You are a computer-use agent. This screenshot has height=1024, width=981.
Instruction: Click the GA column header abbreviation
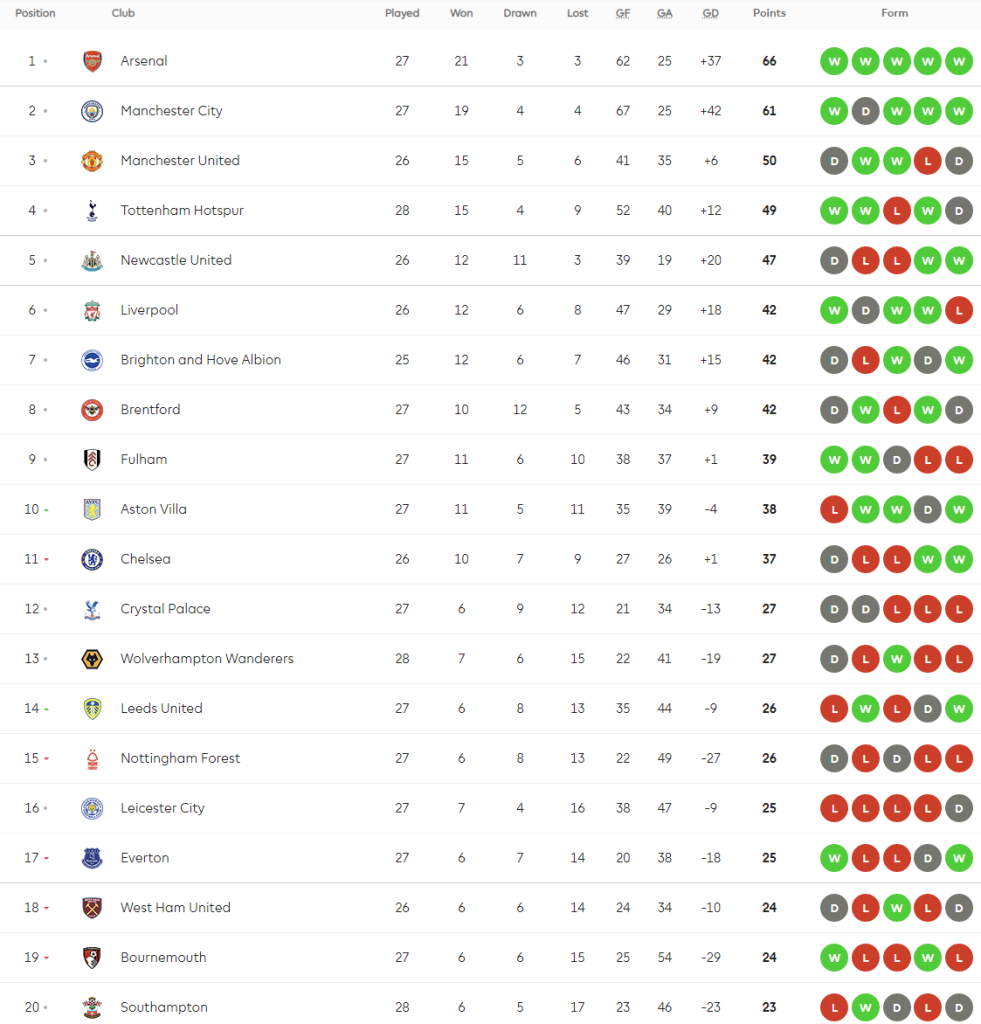[x=664, y=14]
